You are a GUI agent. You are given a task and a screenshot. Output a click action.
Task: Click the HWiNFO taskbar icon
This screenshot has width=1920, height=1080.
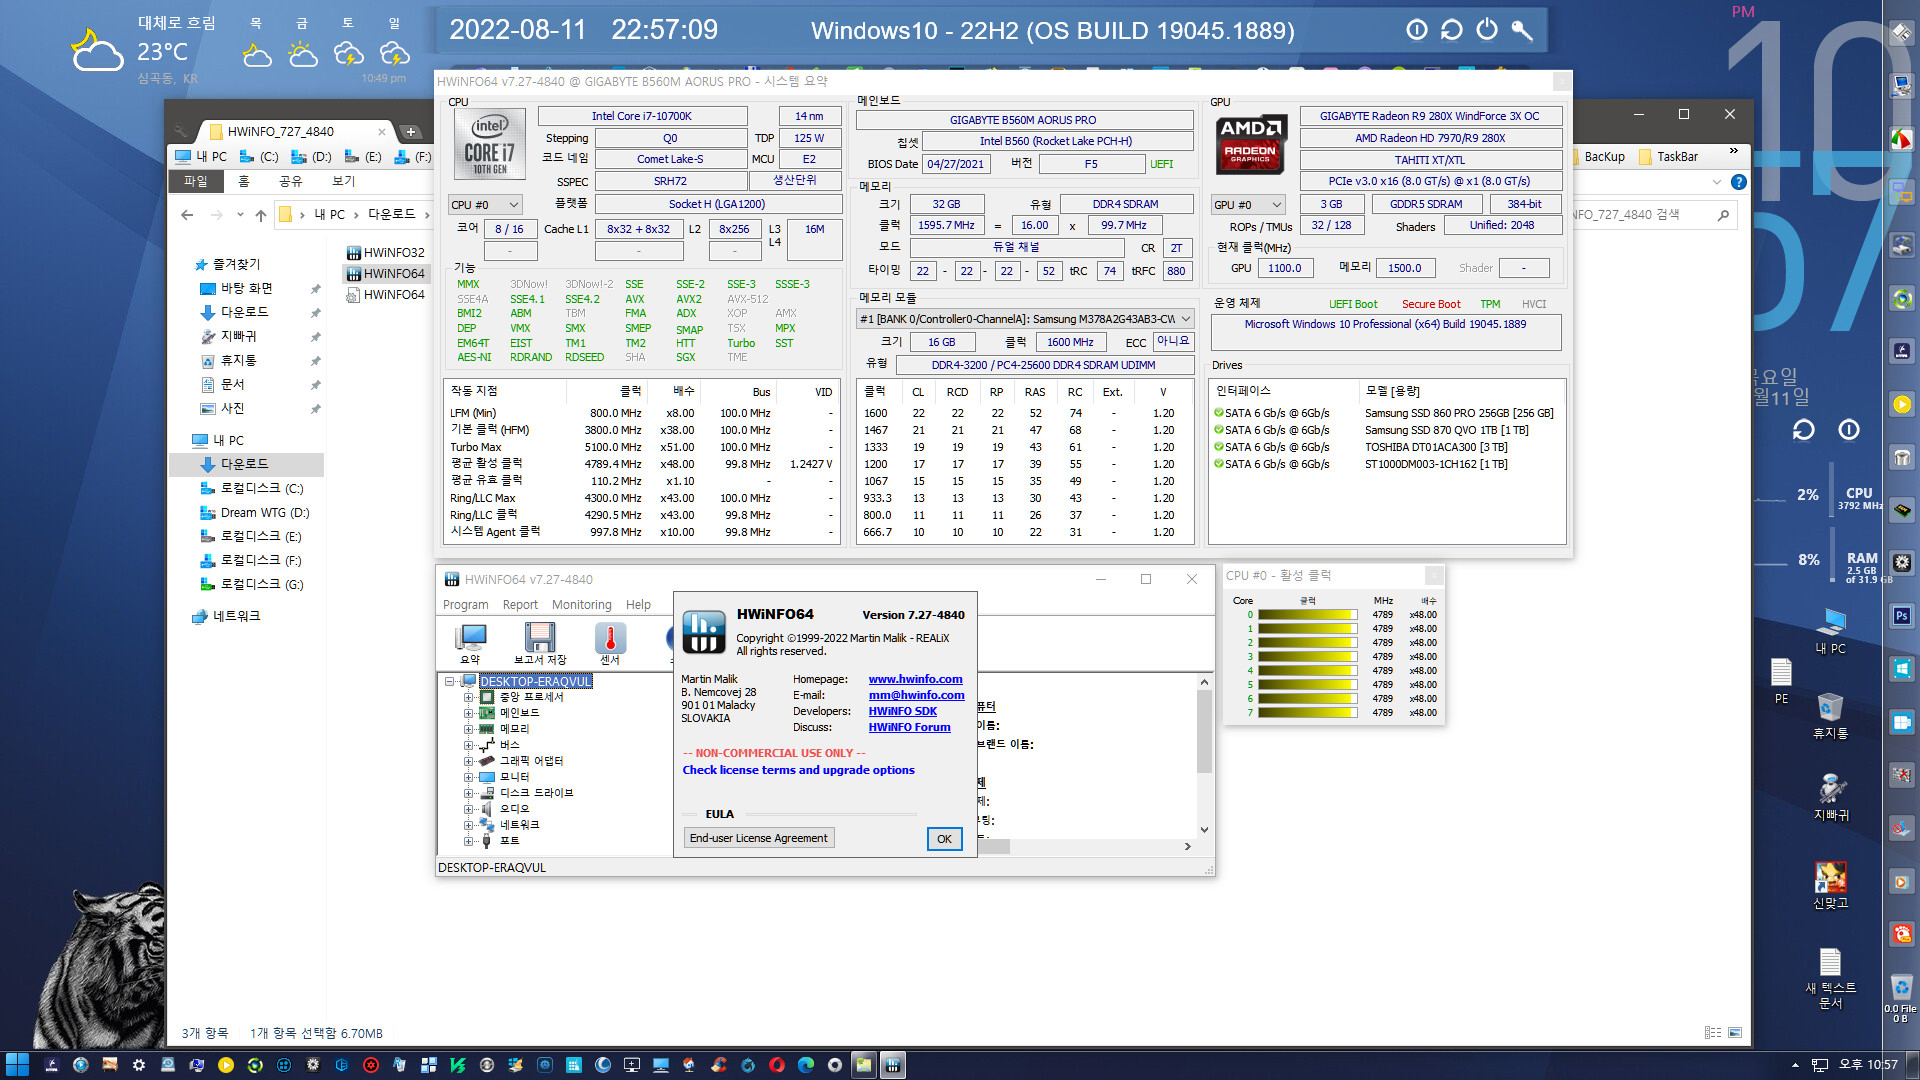(893, 1065)
